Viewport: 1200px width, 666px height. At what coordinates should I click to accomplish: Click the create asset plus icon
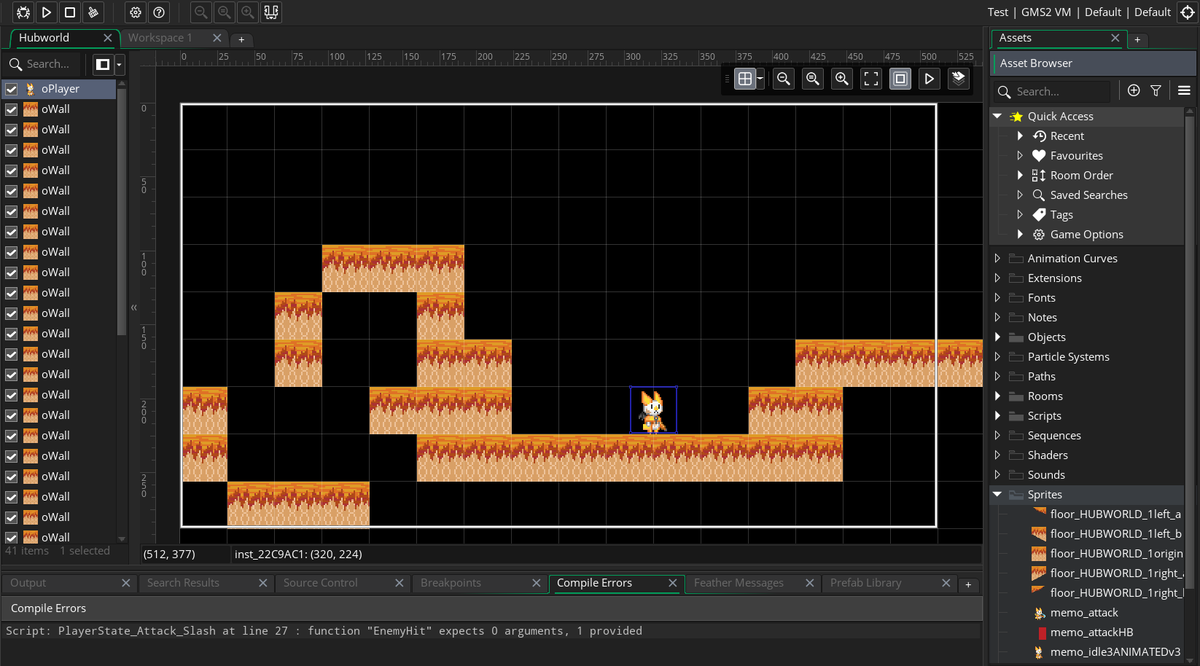[1133, 90]
